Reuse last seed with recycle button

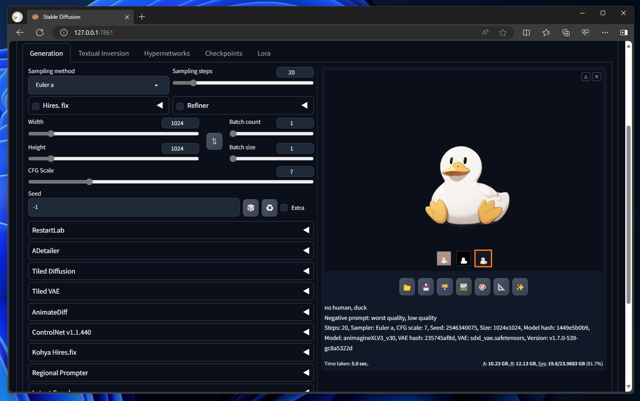click(x=269, y=208)
